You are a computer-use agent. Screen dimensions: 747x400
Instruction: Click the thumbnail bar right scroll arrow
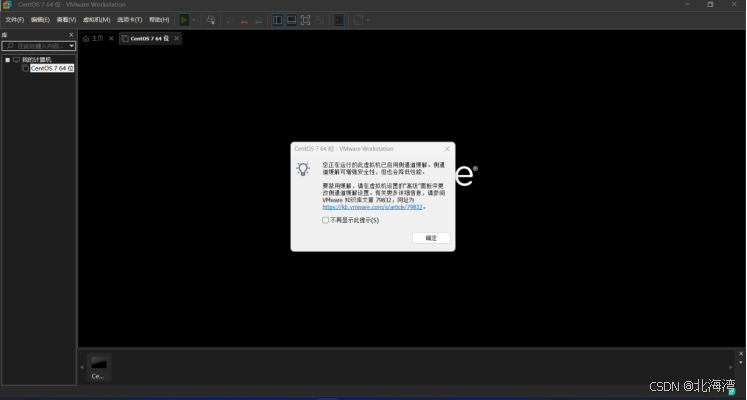tap(731, 367)
